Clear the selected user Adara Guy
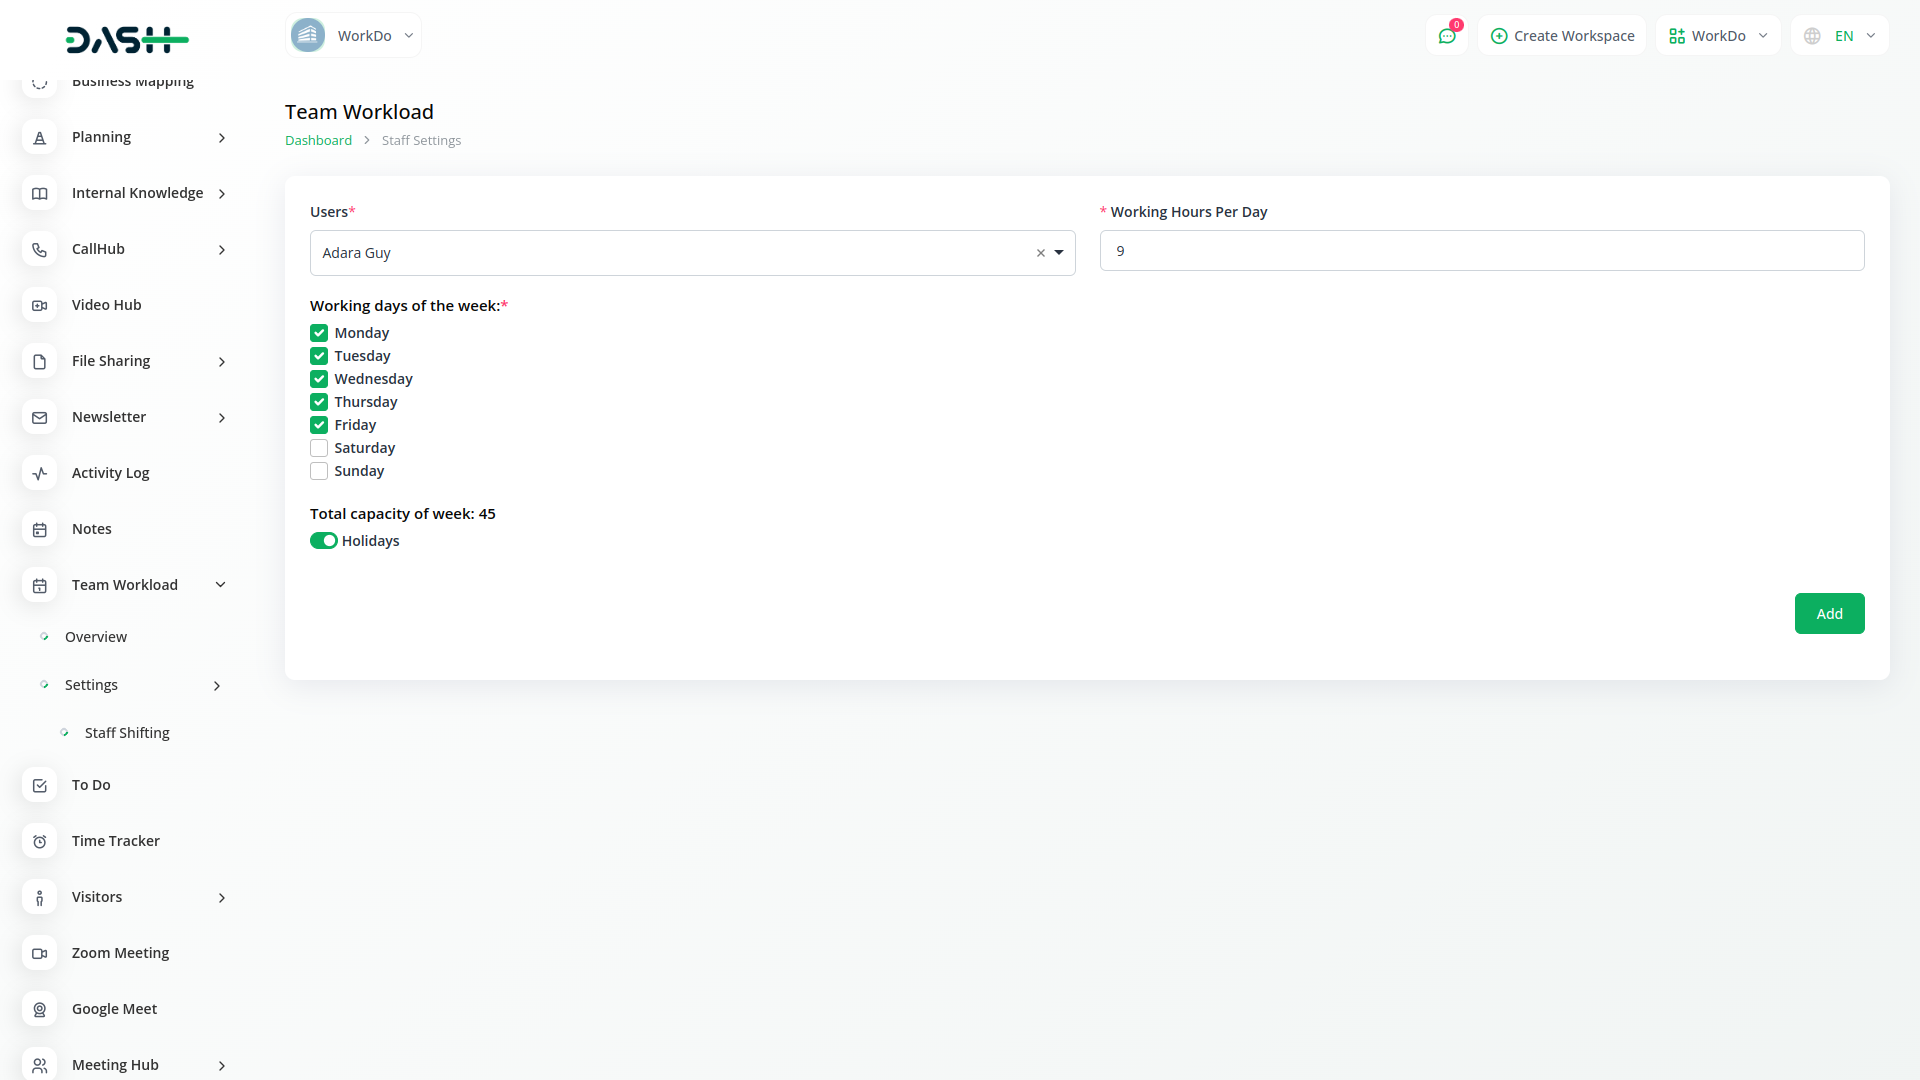 1040,253
